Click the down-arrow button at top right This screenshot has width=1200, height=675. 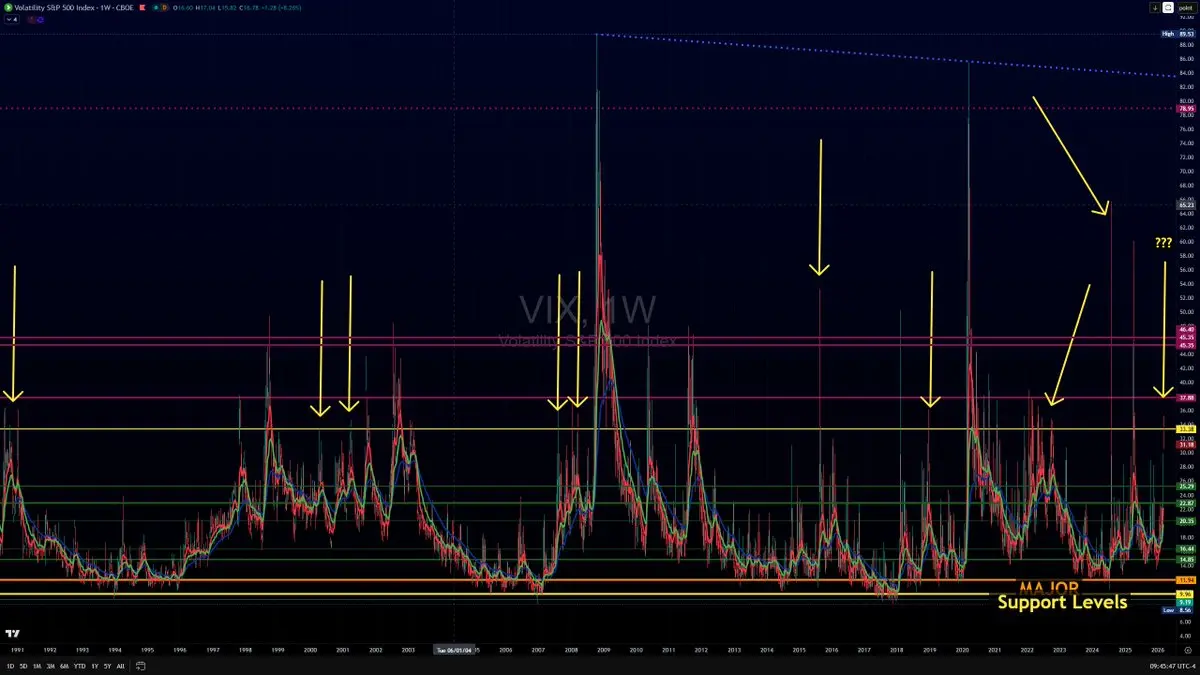(x=1155, y=8)
